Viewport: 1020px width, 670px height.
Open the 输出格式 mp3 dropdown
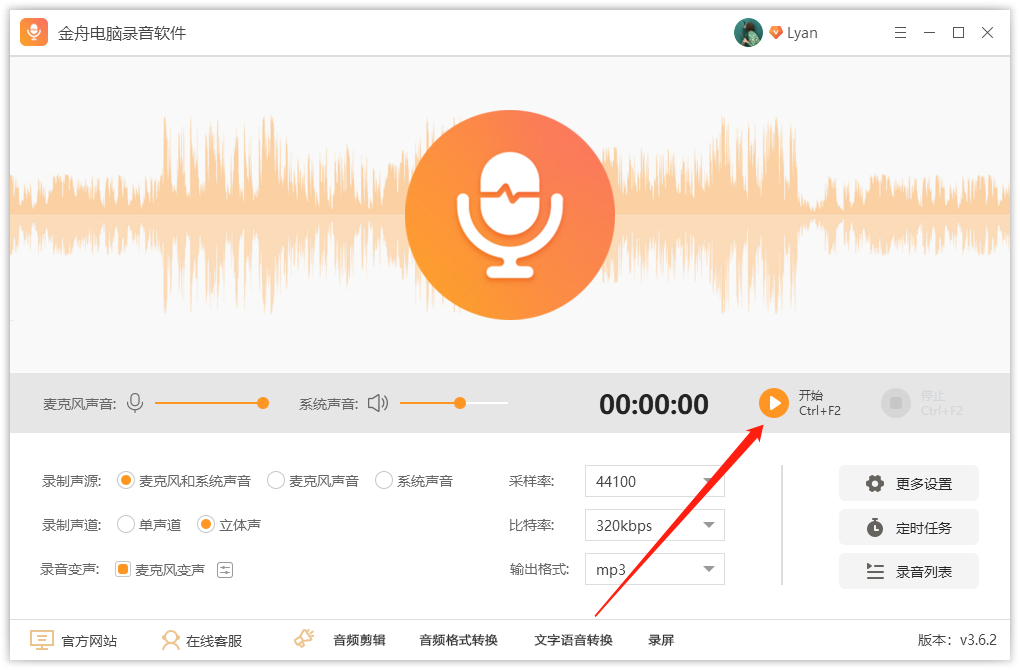pos(654,570)
